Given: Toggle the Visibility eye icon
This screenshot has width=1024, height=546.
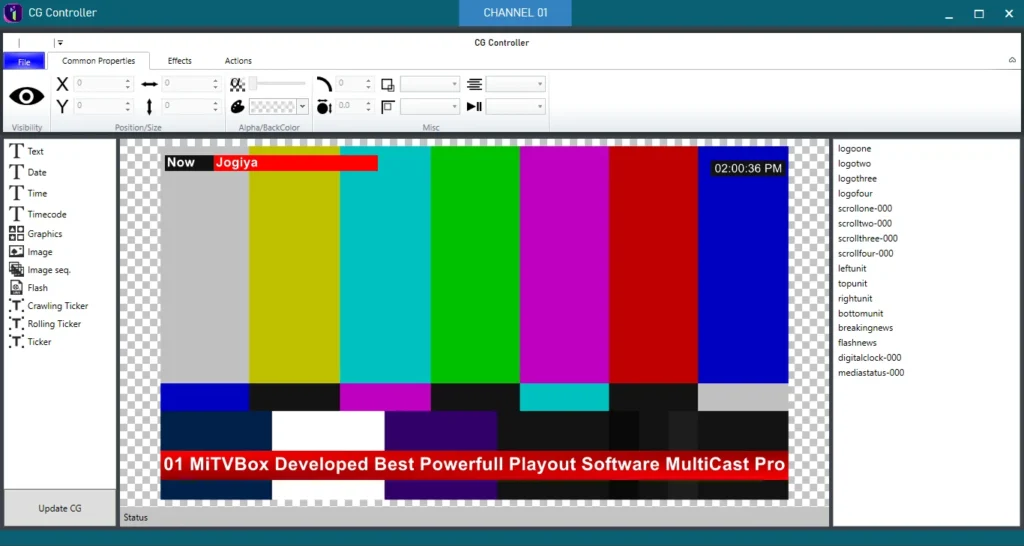Looking at the screenshot, I should tap(27, 96).
